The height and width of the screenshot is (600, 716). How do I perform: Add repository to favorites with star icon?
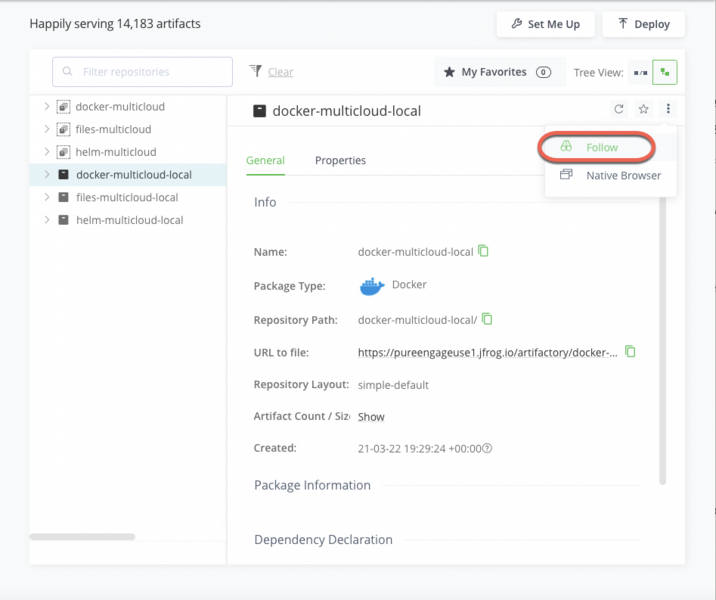643,109
